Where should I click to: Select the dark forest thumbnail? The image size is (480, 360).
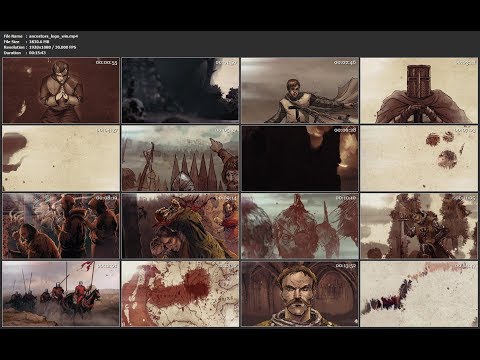pos(180,90)
